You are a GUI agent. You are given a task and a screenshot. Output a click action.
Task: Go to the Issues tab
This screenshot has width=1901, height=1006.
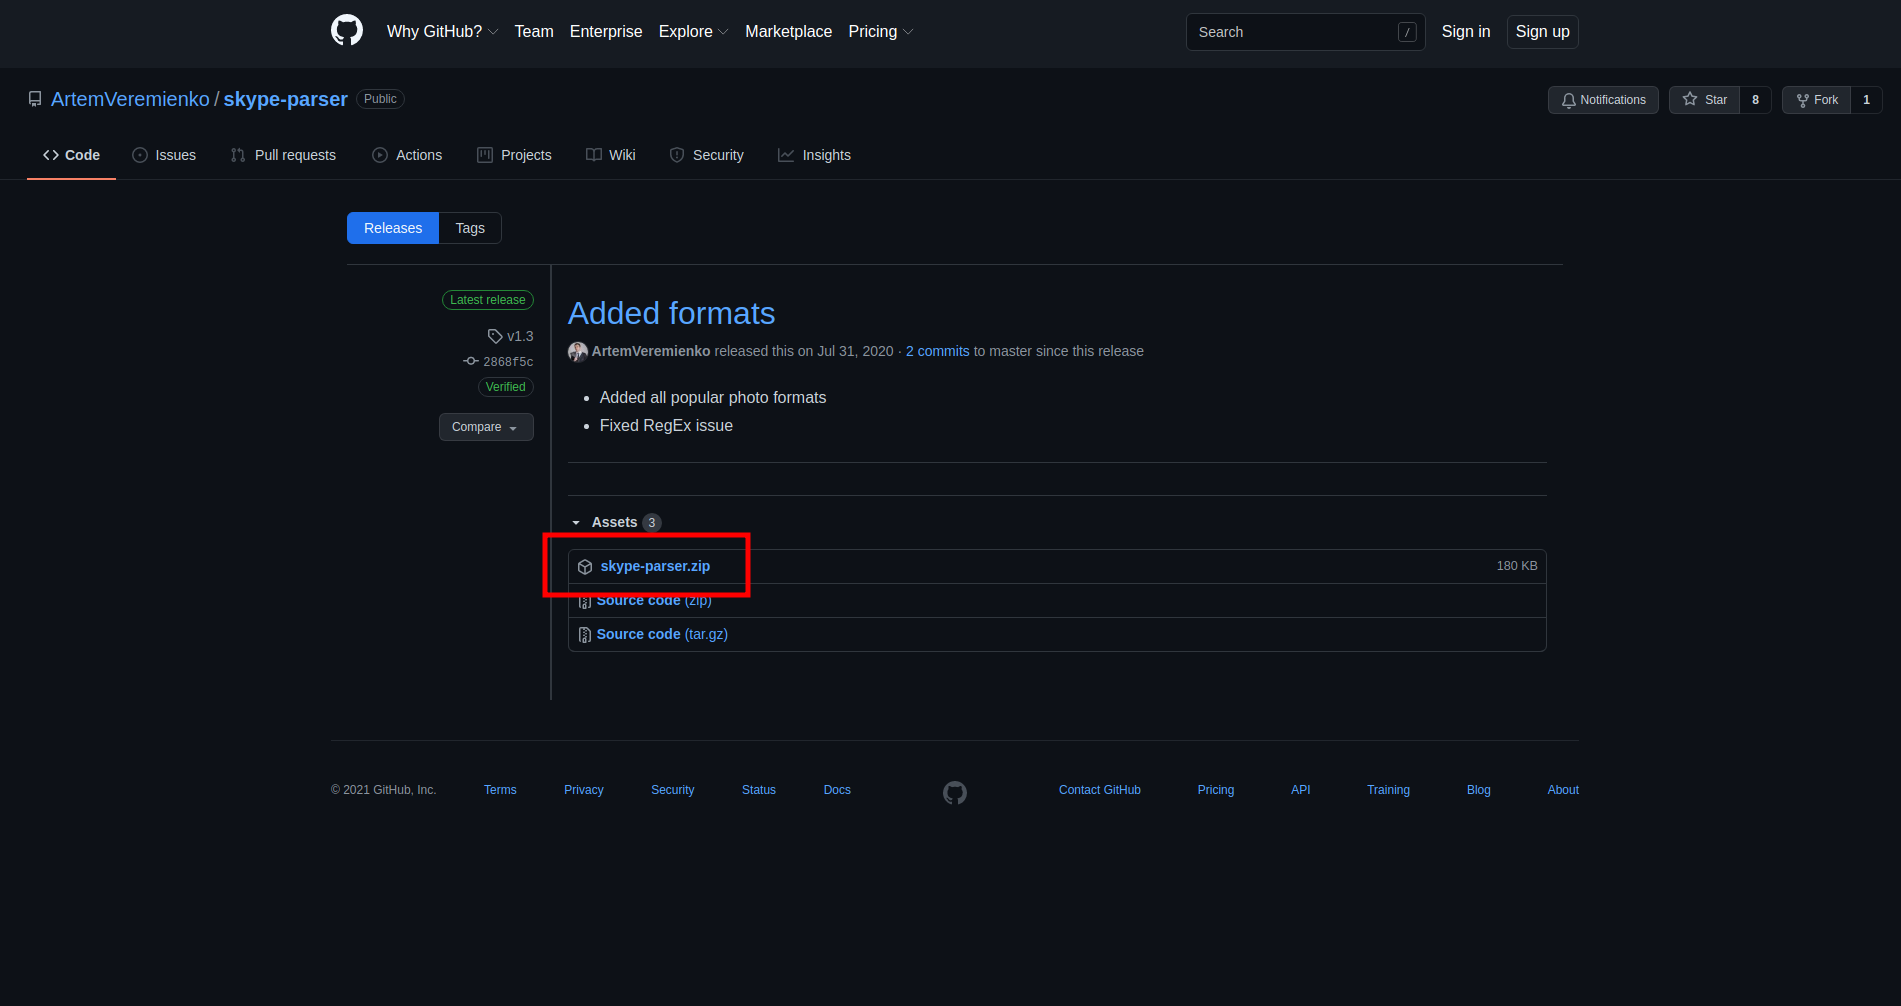tap(164, 155)
